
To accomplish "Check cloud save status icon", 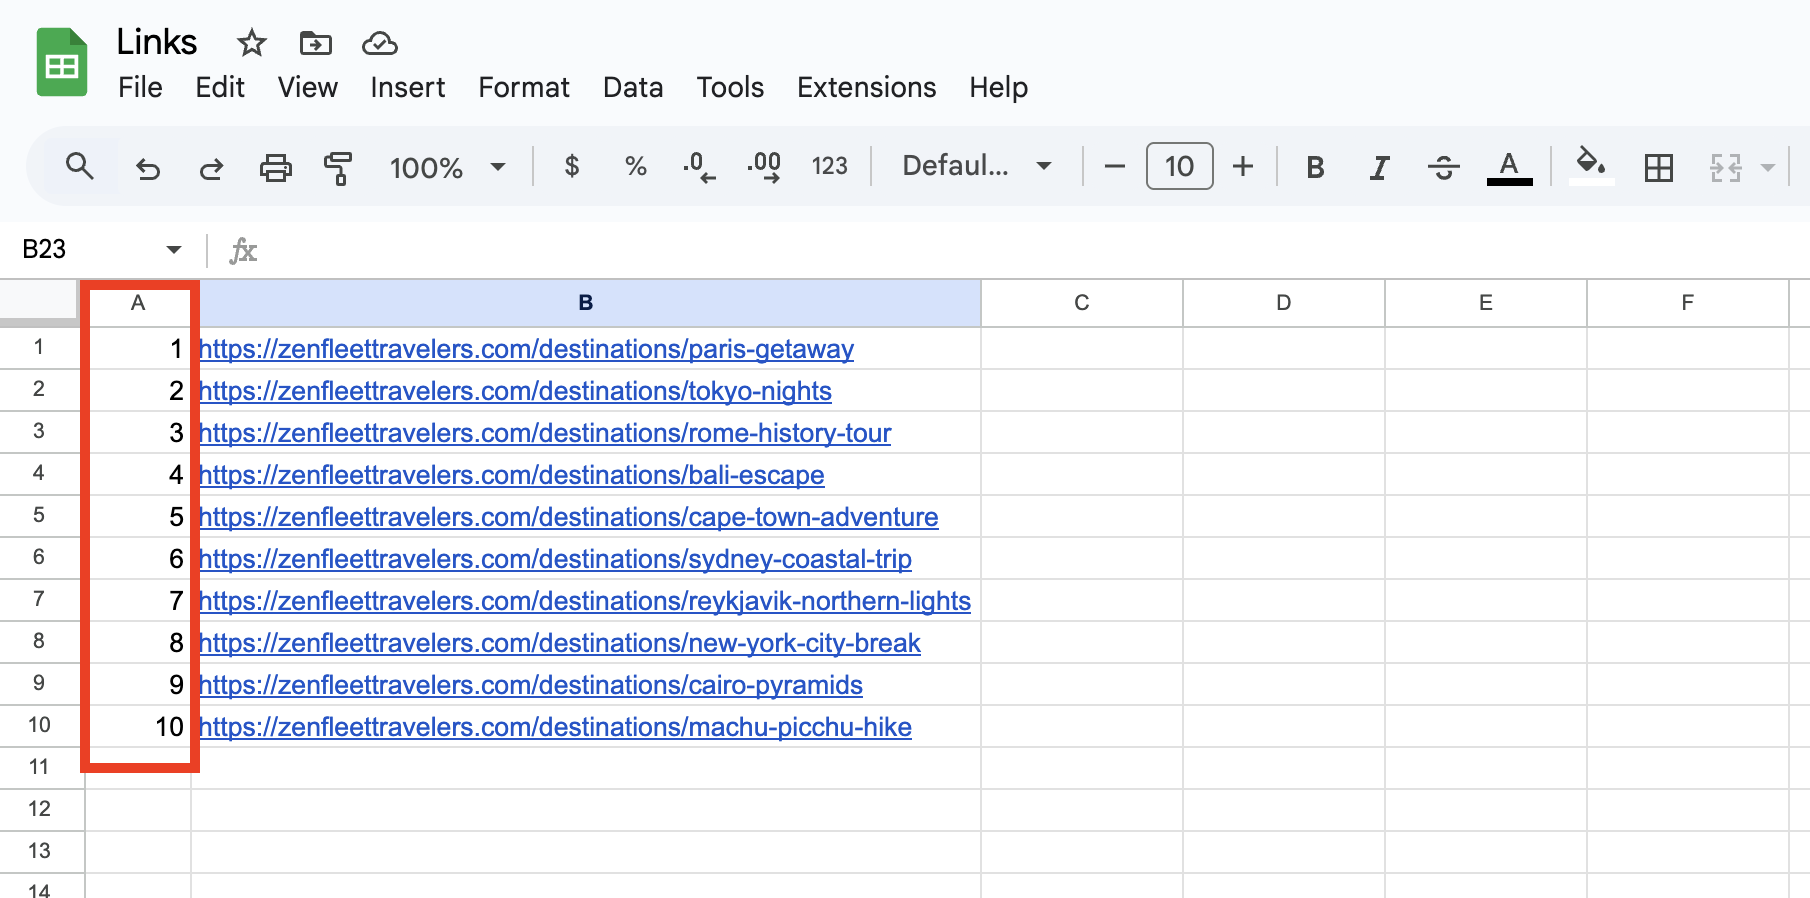I will [x=379, y=43].
